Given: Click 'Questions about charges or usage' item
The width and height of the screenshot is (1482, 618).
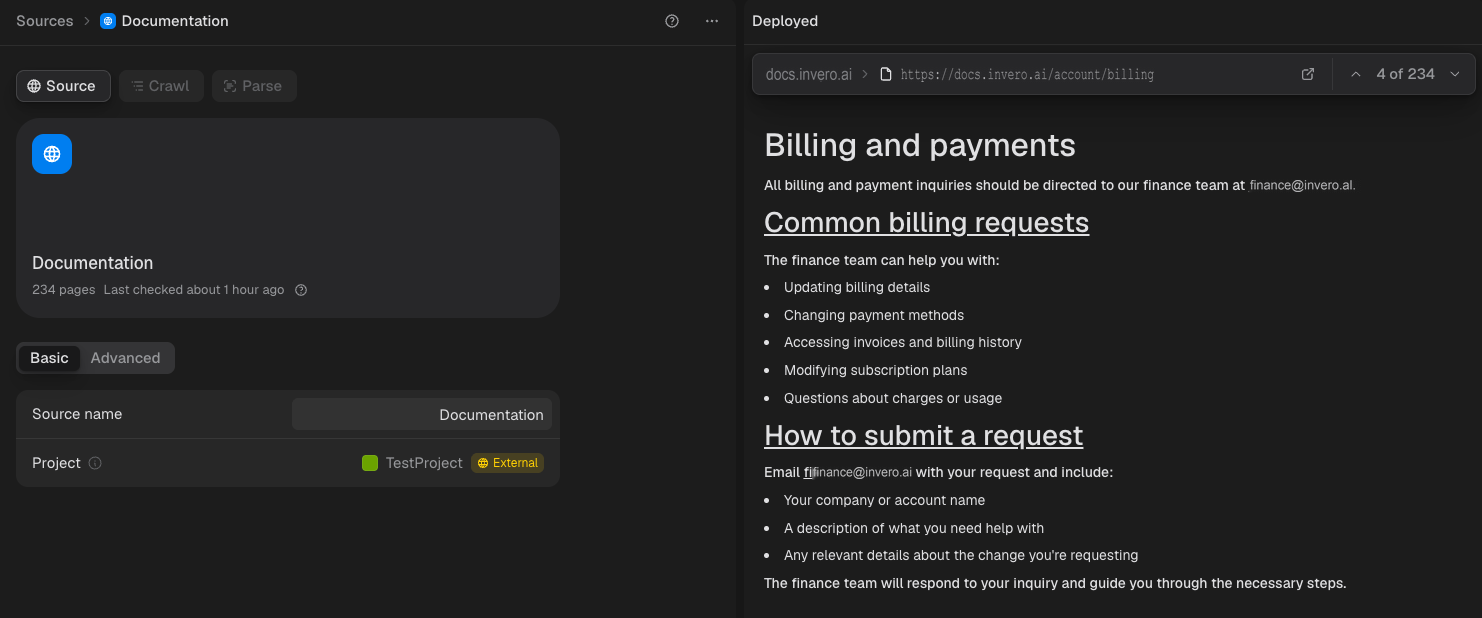Looking at the screenshot, I should [x=893, y=398].
